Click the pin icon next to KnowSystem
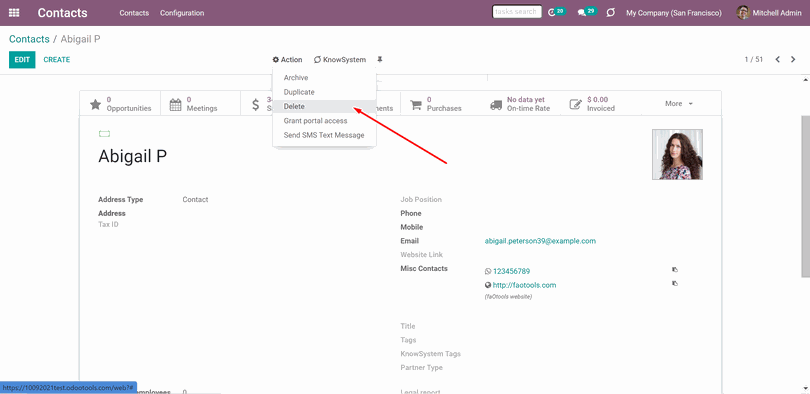Image resolution: width=810 pixels, height=394 pixels. tap(380, 59)
